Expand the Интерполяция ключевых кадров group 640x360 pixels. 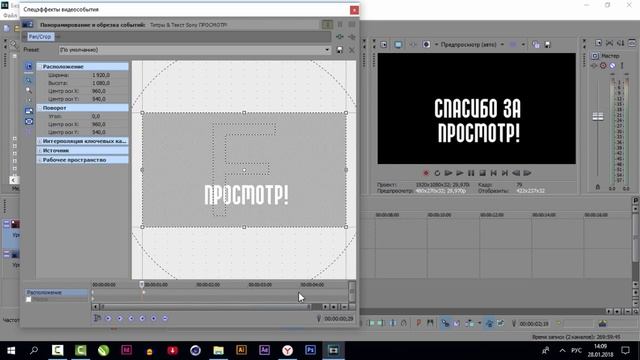40,141
